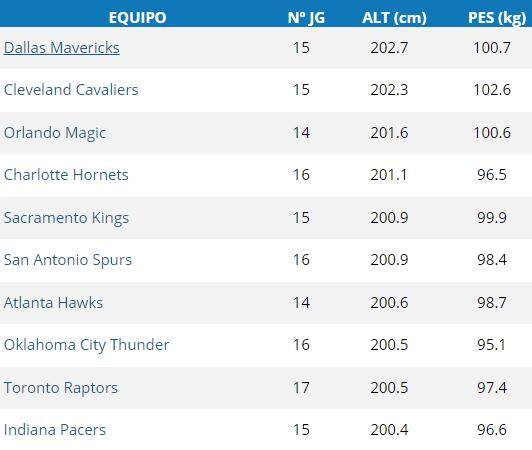Open the San Antonio Spurs team link
532x450 pixels.
point(68,260)
